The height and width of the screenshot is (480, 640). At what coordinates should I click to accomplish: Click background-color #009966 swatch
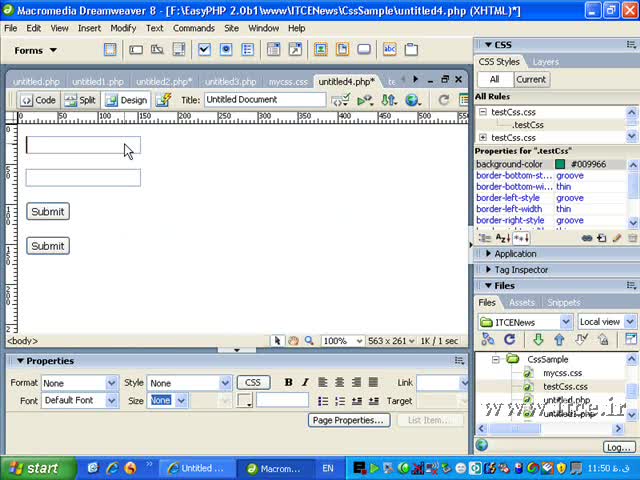tap(560, 164)
